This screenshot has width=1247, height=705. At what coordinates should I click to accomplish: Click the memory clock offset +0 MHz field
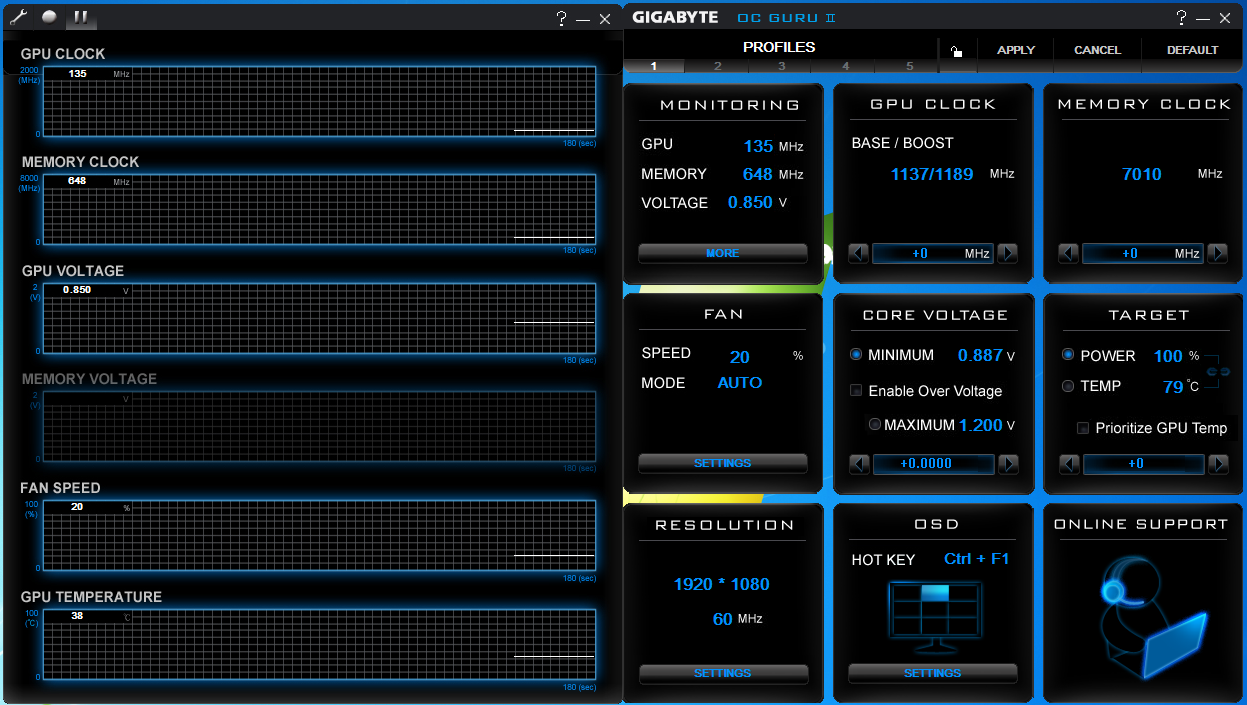1143,254
